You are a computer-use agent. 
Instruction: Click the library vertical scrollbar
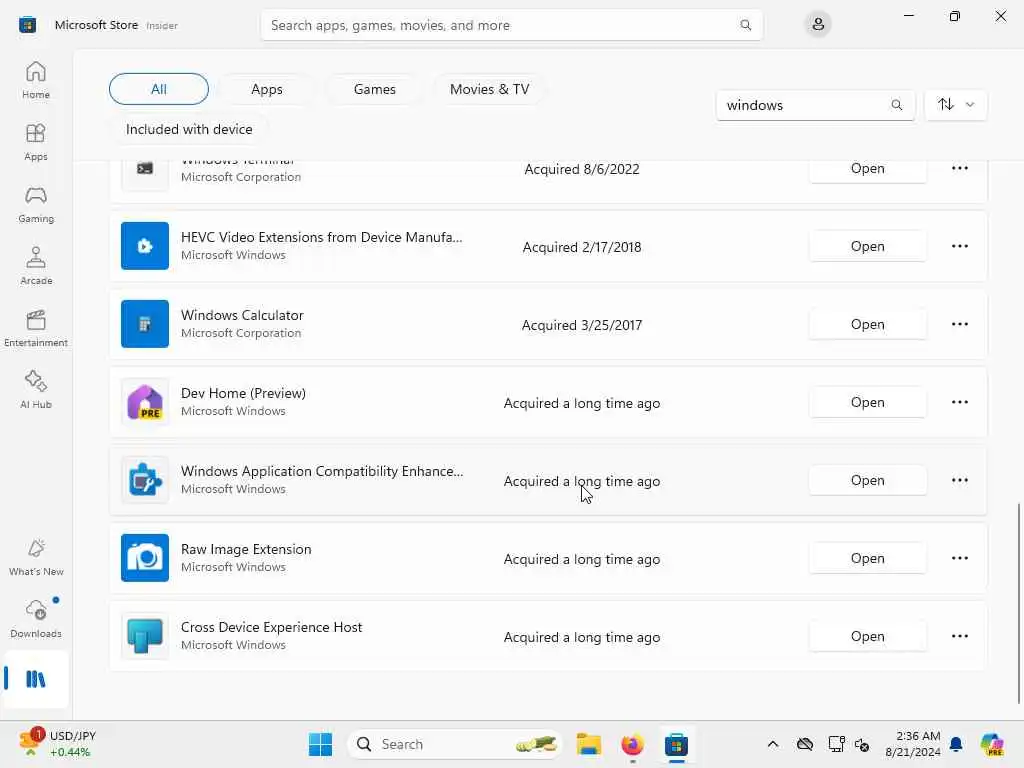click(x=1018, y=603)
